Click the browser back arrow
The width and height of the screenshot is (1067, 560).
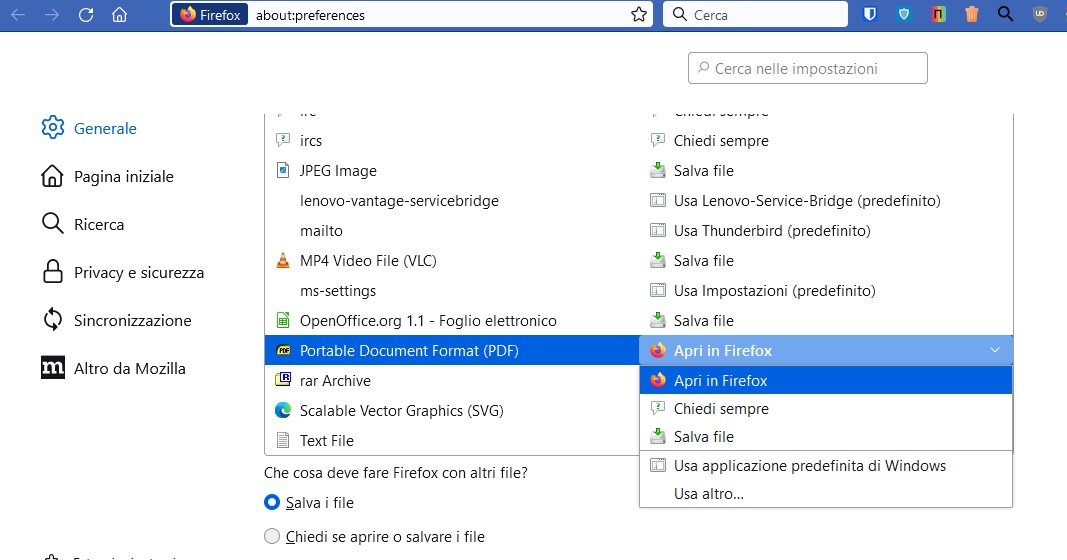[x=18, y=15]
